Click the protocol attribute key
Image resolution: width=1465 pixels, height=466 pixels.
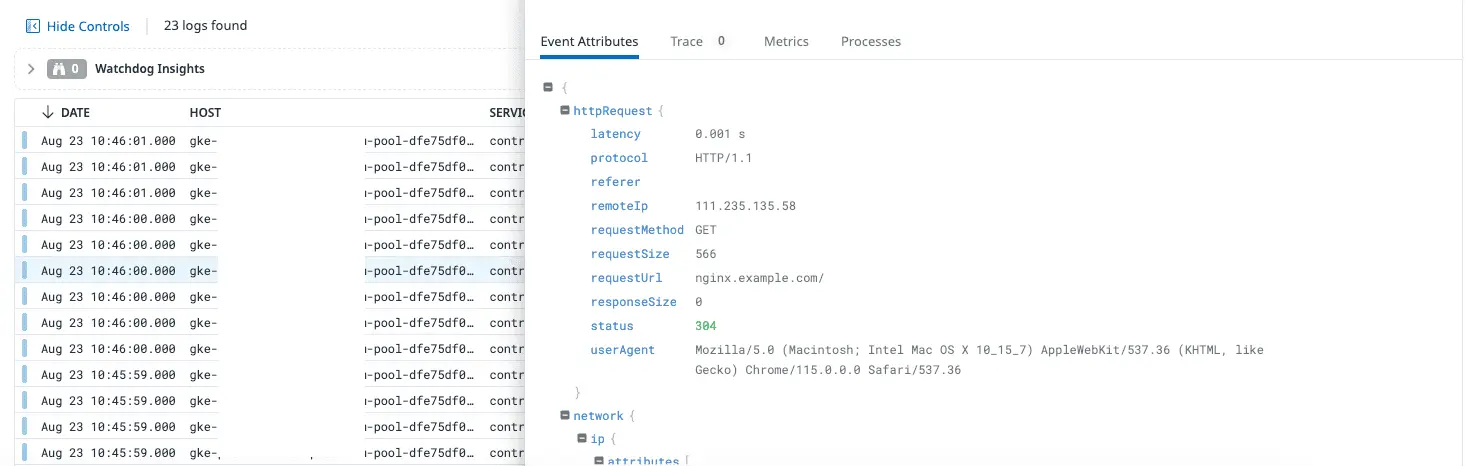point(619,158)
